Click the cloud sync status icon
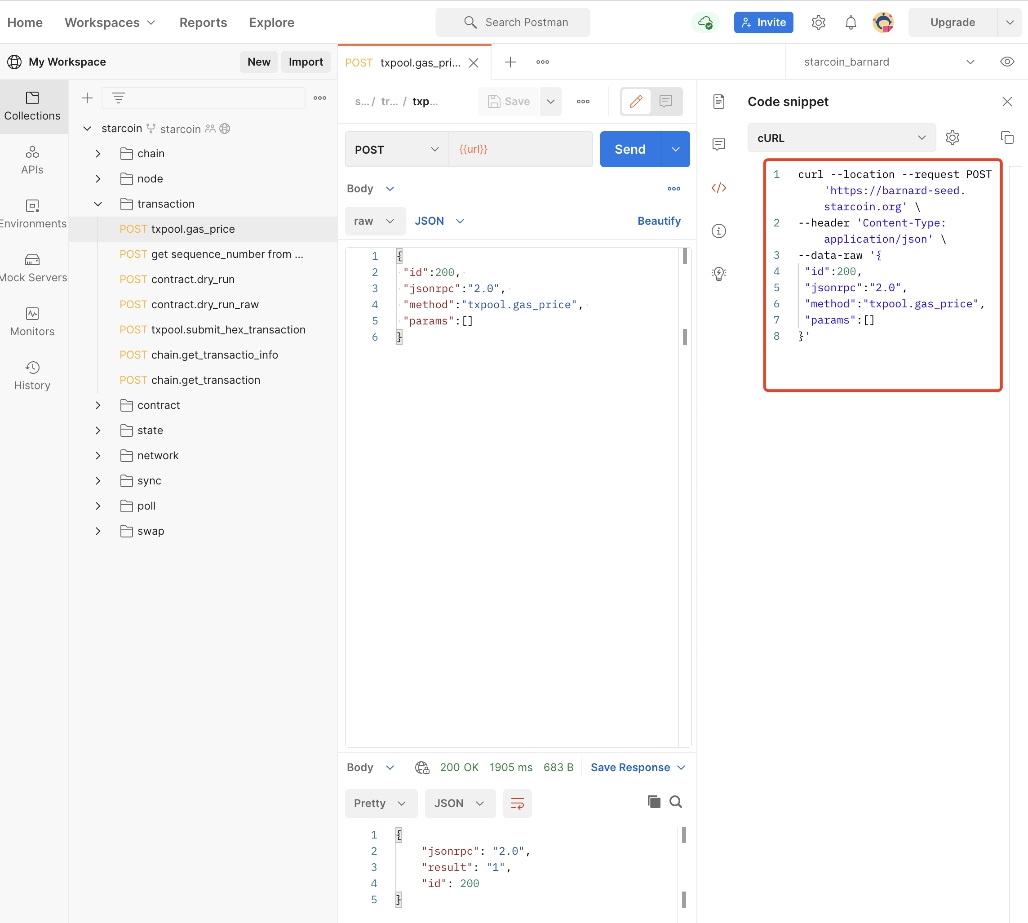This screenshot has width=1028, height=923. [x=705, y=22]
